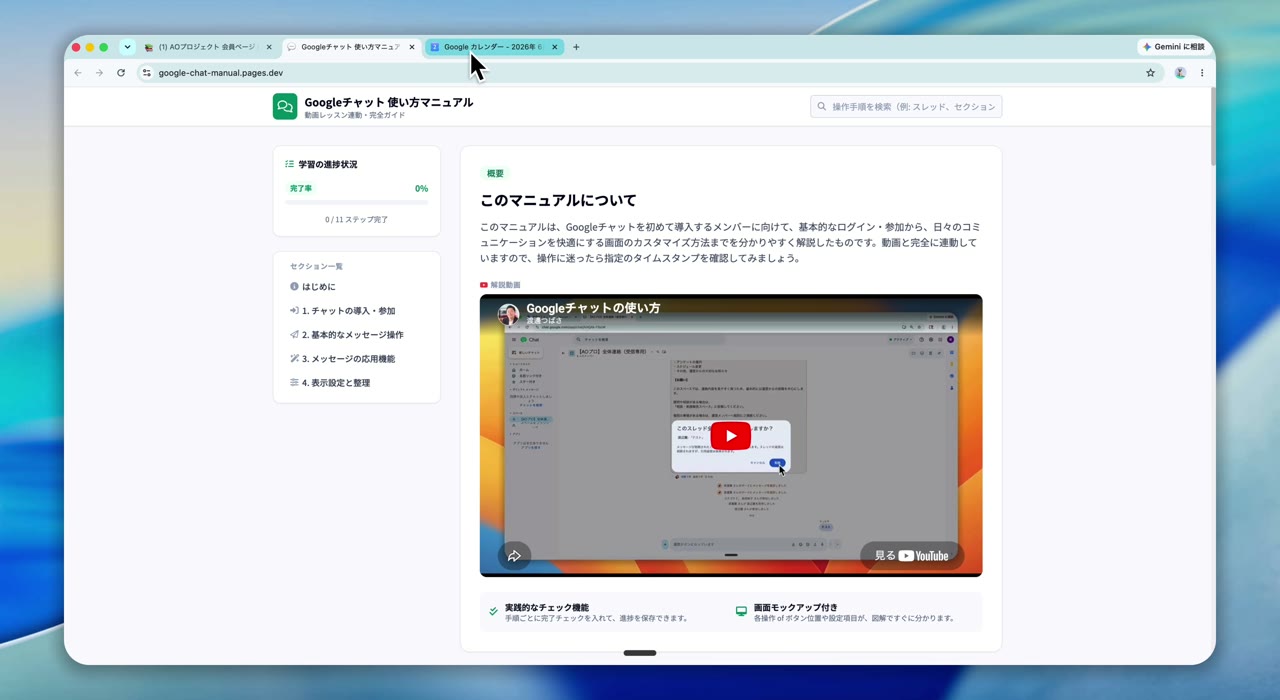
Task: Select the Googleチャット 使い方マニュアル tab
Action: click(x=351, y=47)
